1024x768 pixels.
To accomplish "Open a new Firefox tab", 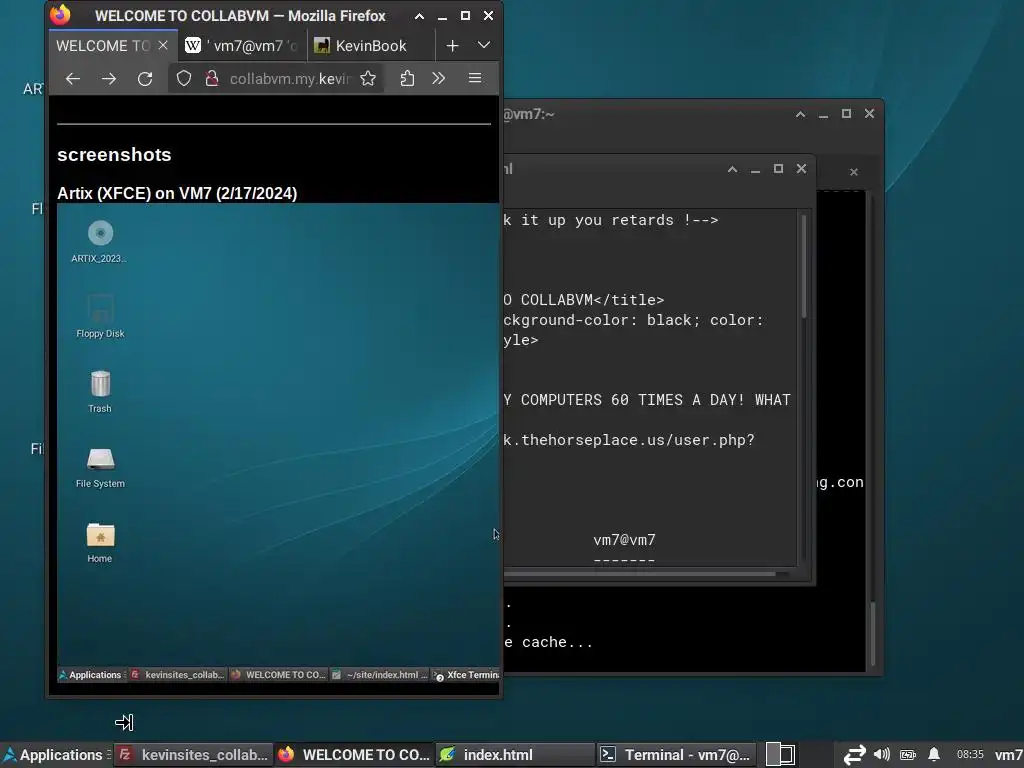I will (x=453, y=46).
